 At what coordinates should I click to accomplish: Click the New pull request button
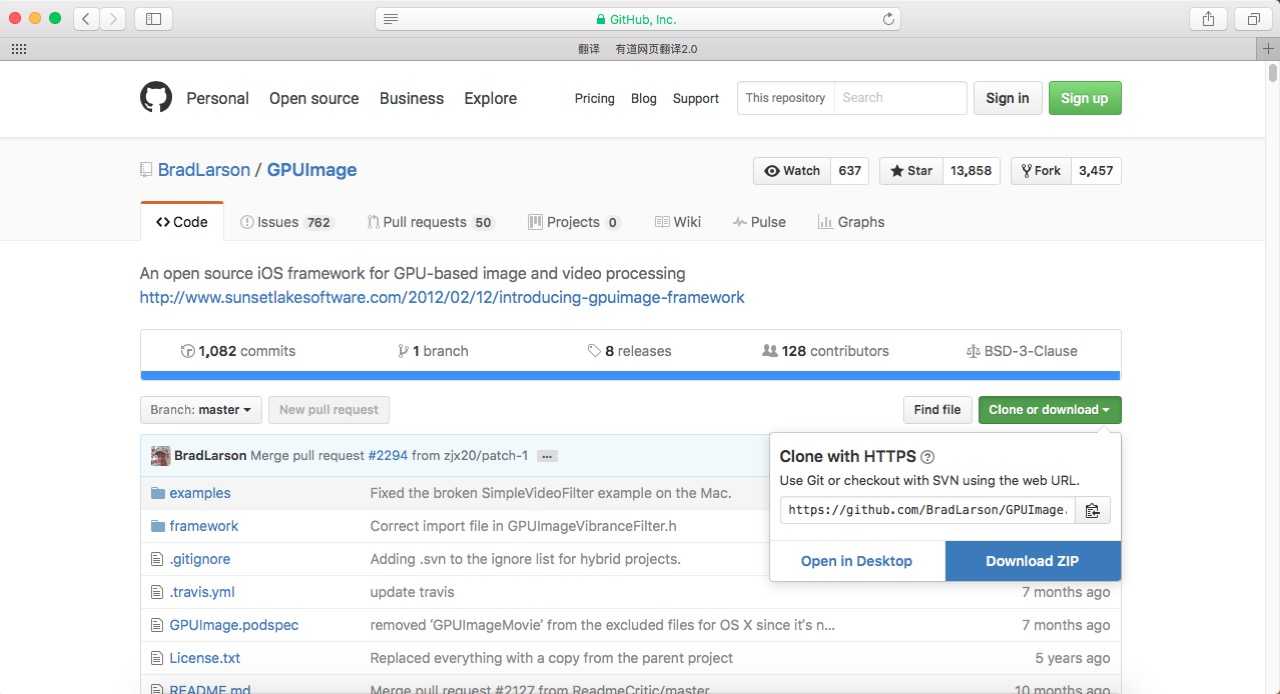click(329, 410)
